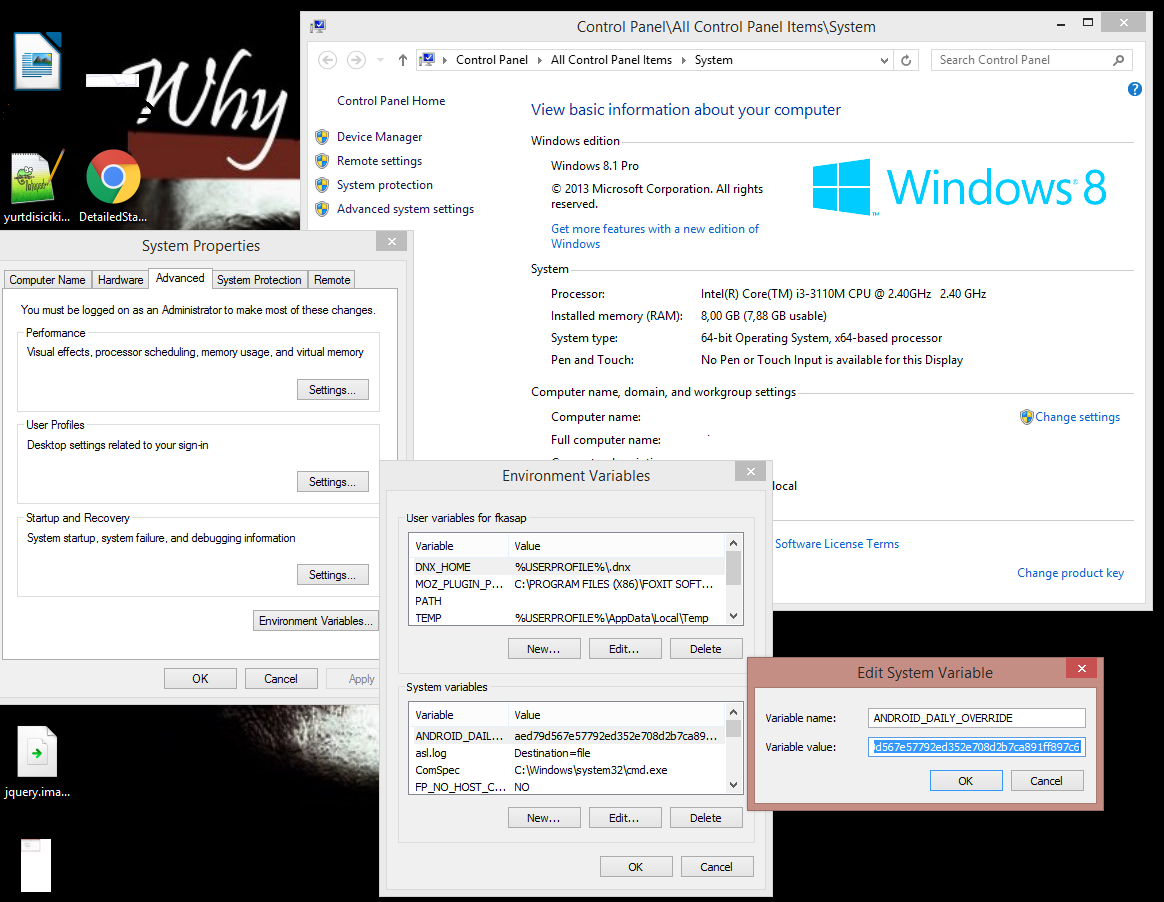This screenshot has width=1164, height=902.
Task: Click Edit... under System variables
Action: click(624, 818)
